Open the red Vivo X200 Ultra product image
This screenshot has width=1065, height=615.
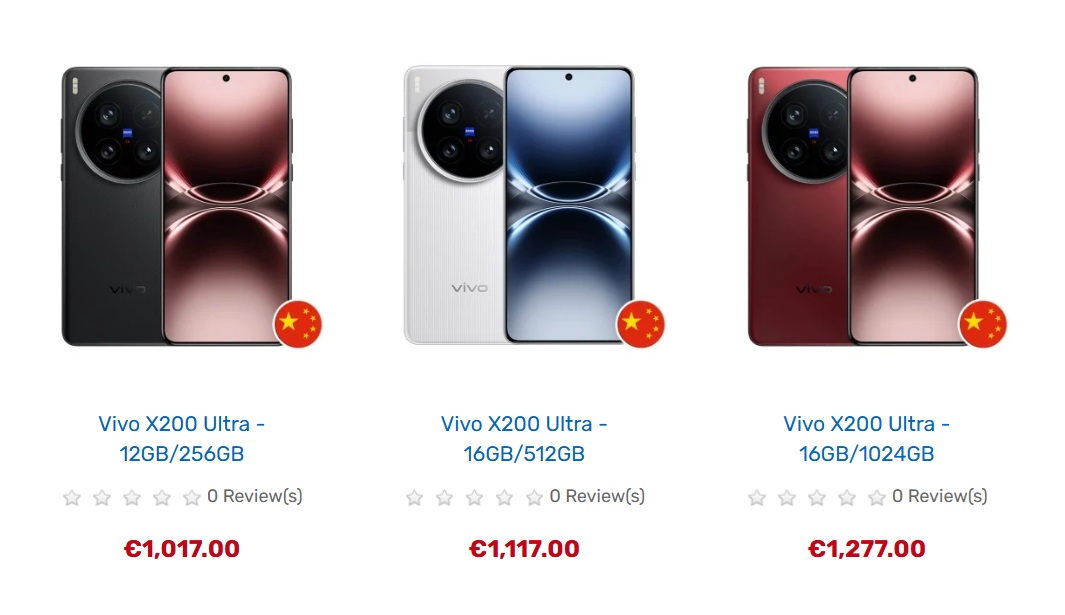[x=863, y=207]
